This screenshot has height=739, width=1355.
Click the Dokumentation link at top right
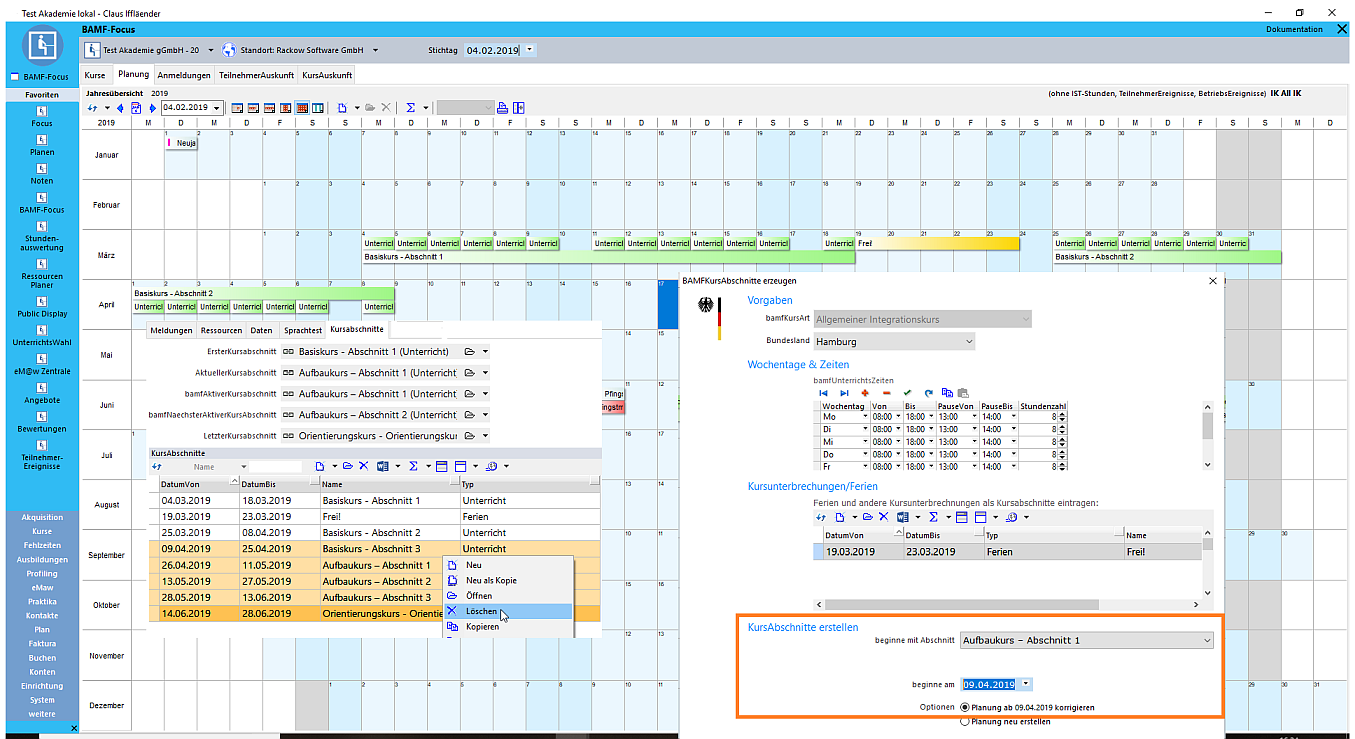[x=1293, y=30]
